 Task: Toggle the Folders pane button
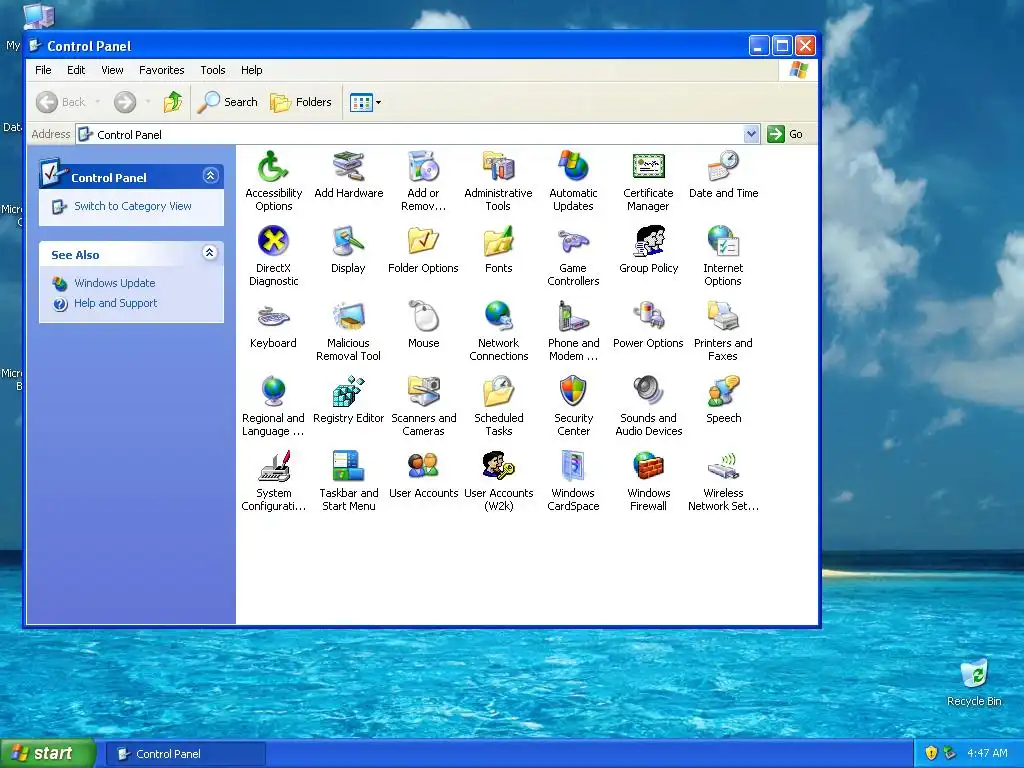pos(301,102)
